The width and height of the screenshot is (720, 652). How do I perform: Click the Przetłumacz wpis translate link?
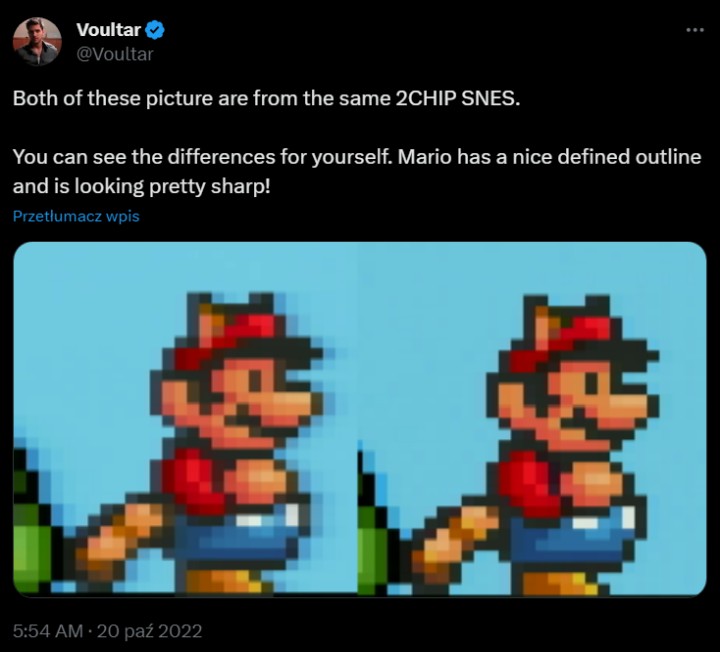[76, 216]
